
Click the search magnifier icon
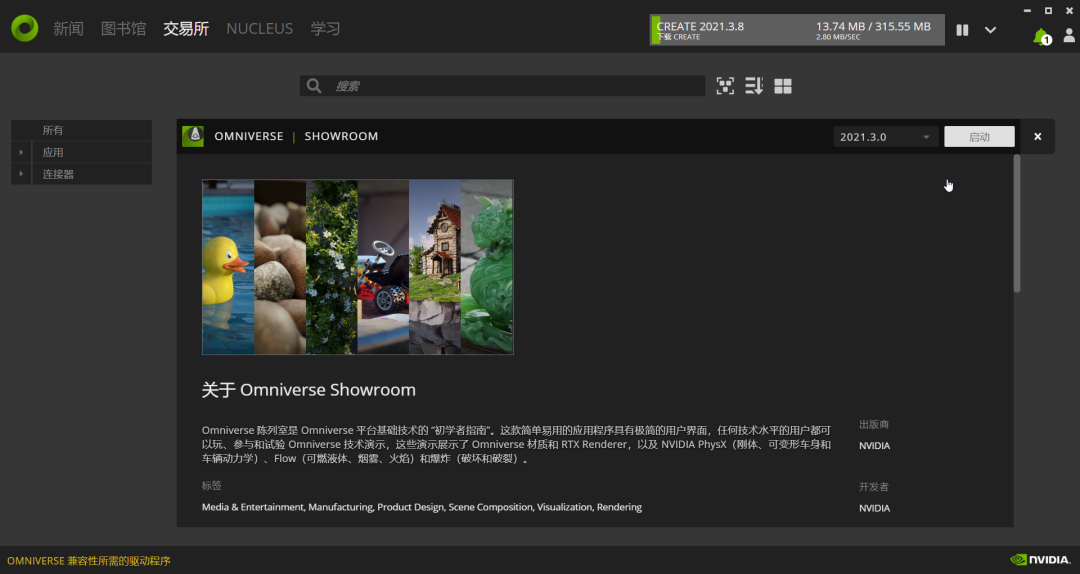[314, 85]
